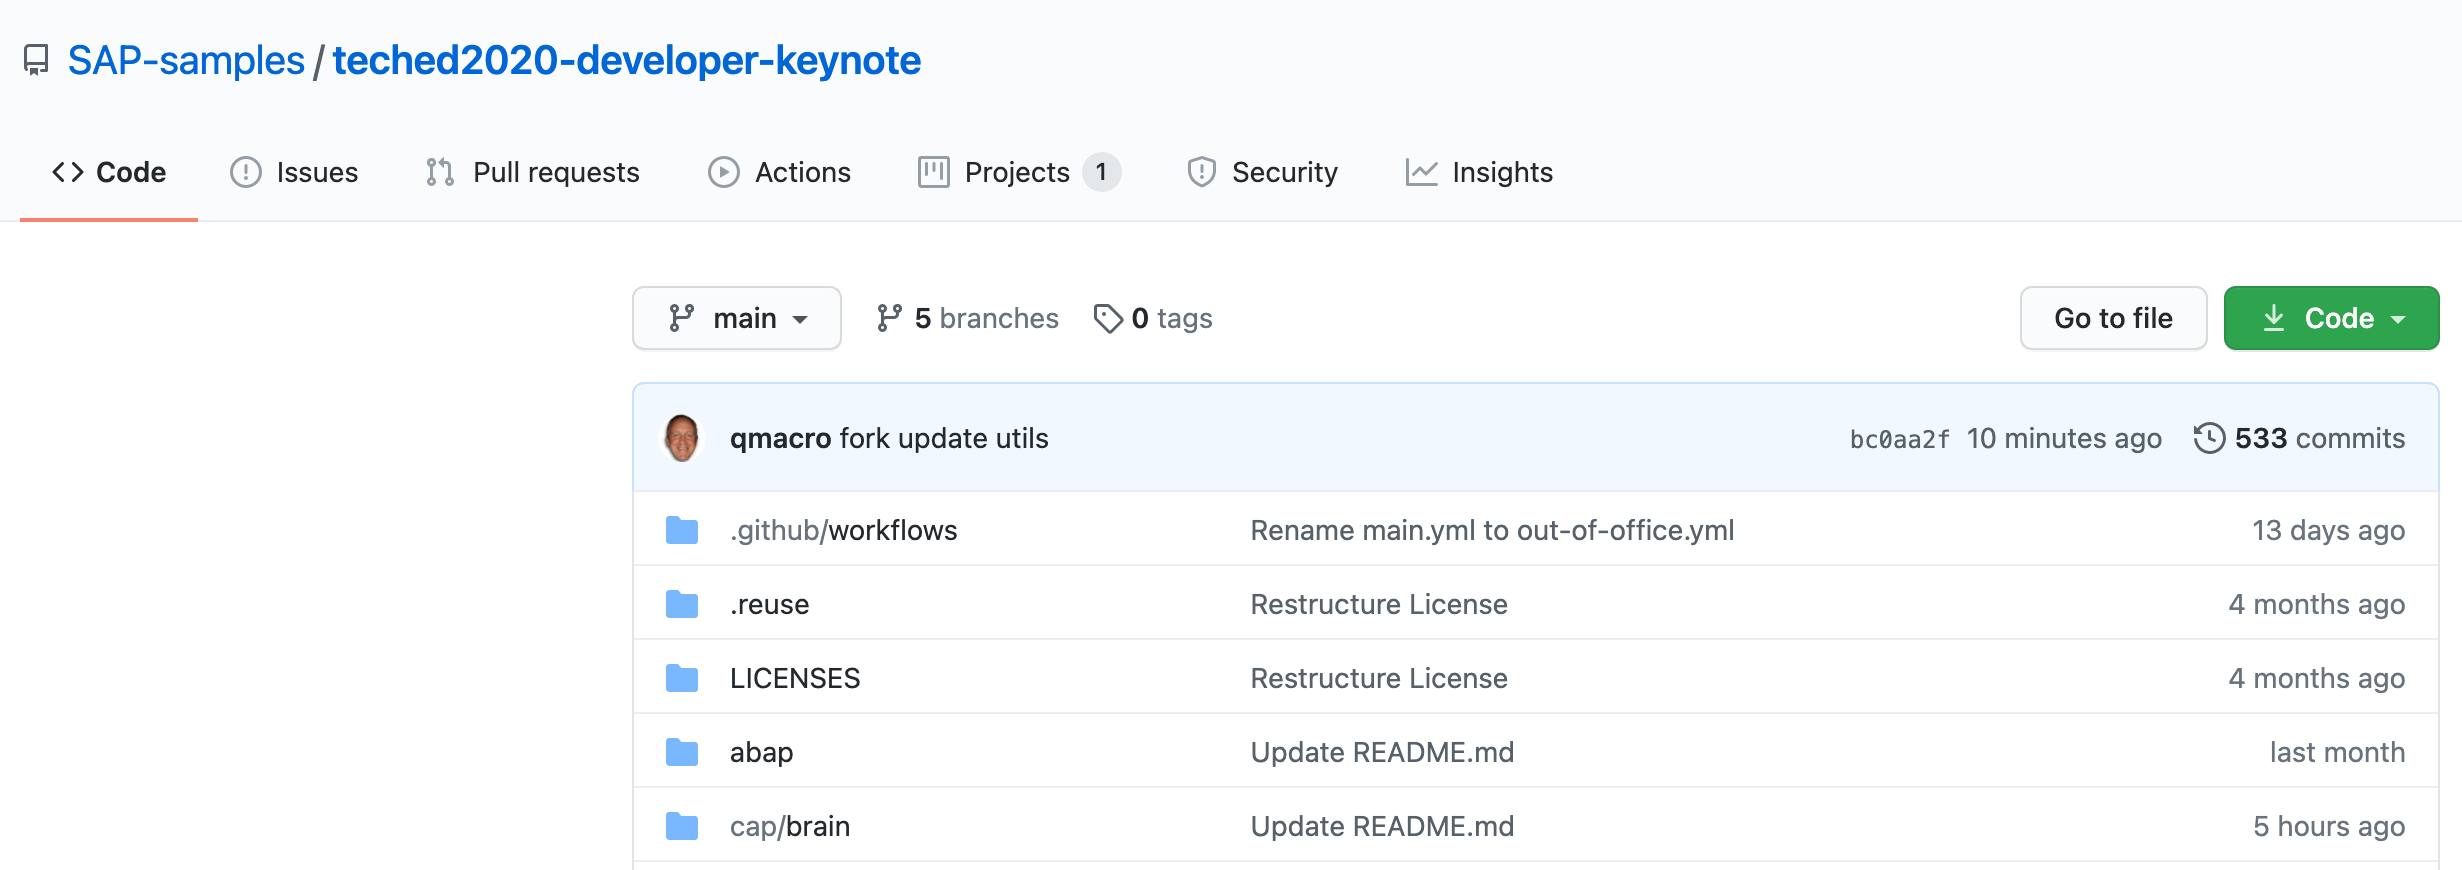View the 533 commits history
The height and width of the screenshot is (870, 2462).
pyautogui.click(x=2299, y=438)
